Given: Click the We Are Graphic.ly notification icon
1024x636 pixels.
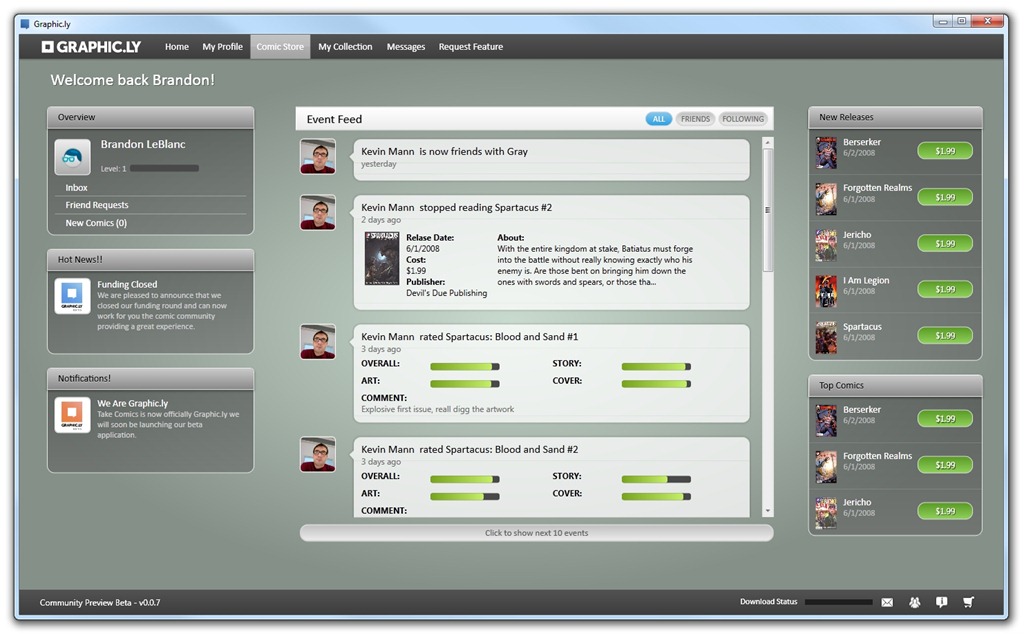Looking at the screenshot, I should tap(72, 415).
